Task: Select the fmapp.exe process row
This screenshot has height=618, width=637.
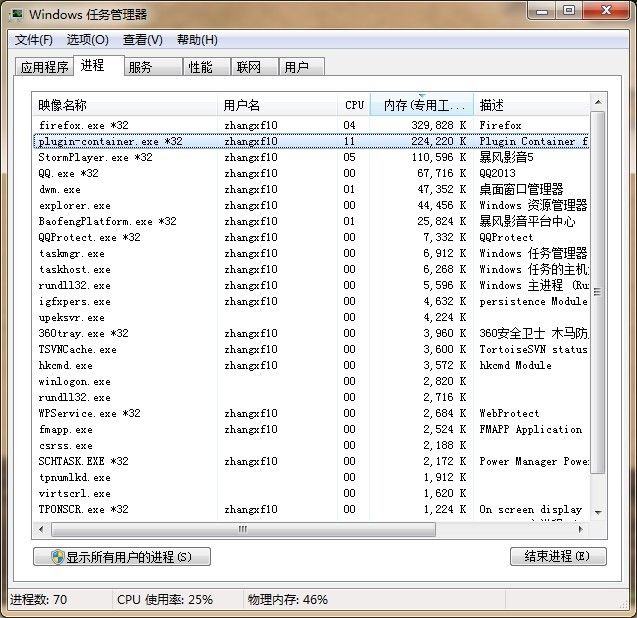Action: tap(311, 429)
